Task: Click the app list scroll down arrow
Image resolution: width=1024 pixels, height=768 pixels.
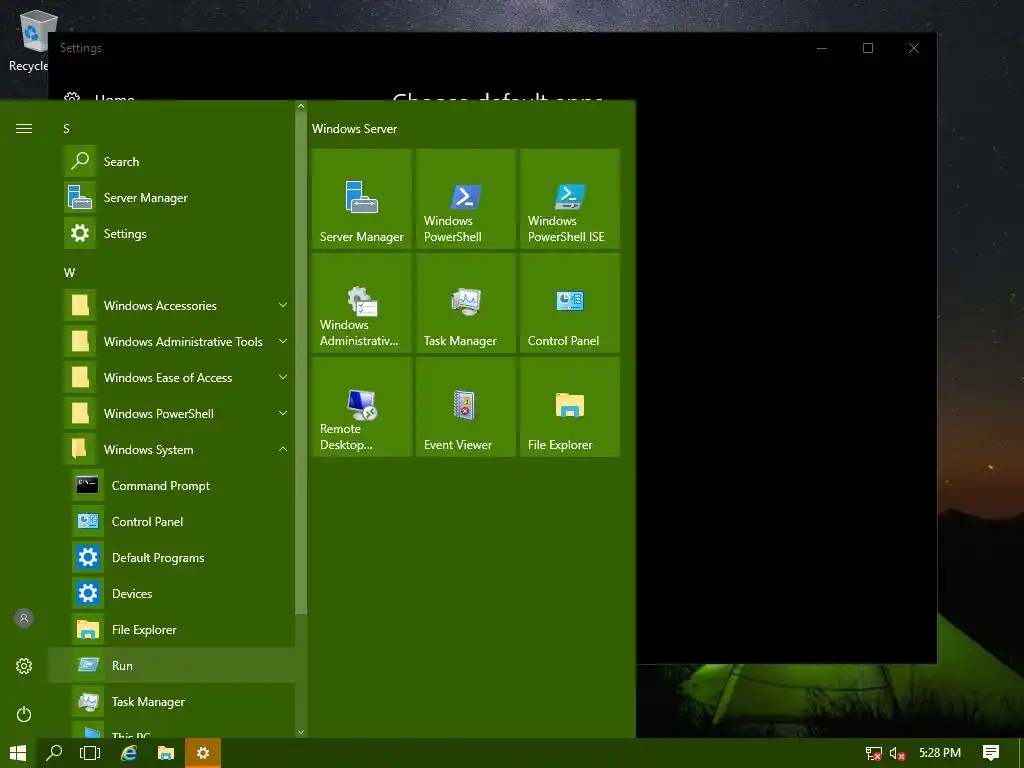Action: point(301,731)
